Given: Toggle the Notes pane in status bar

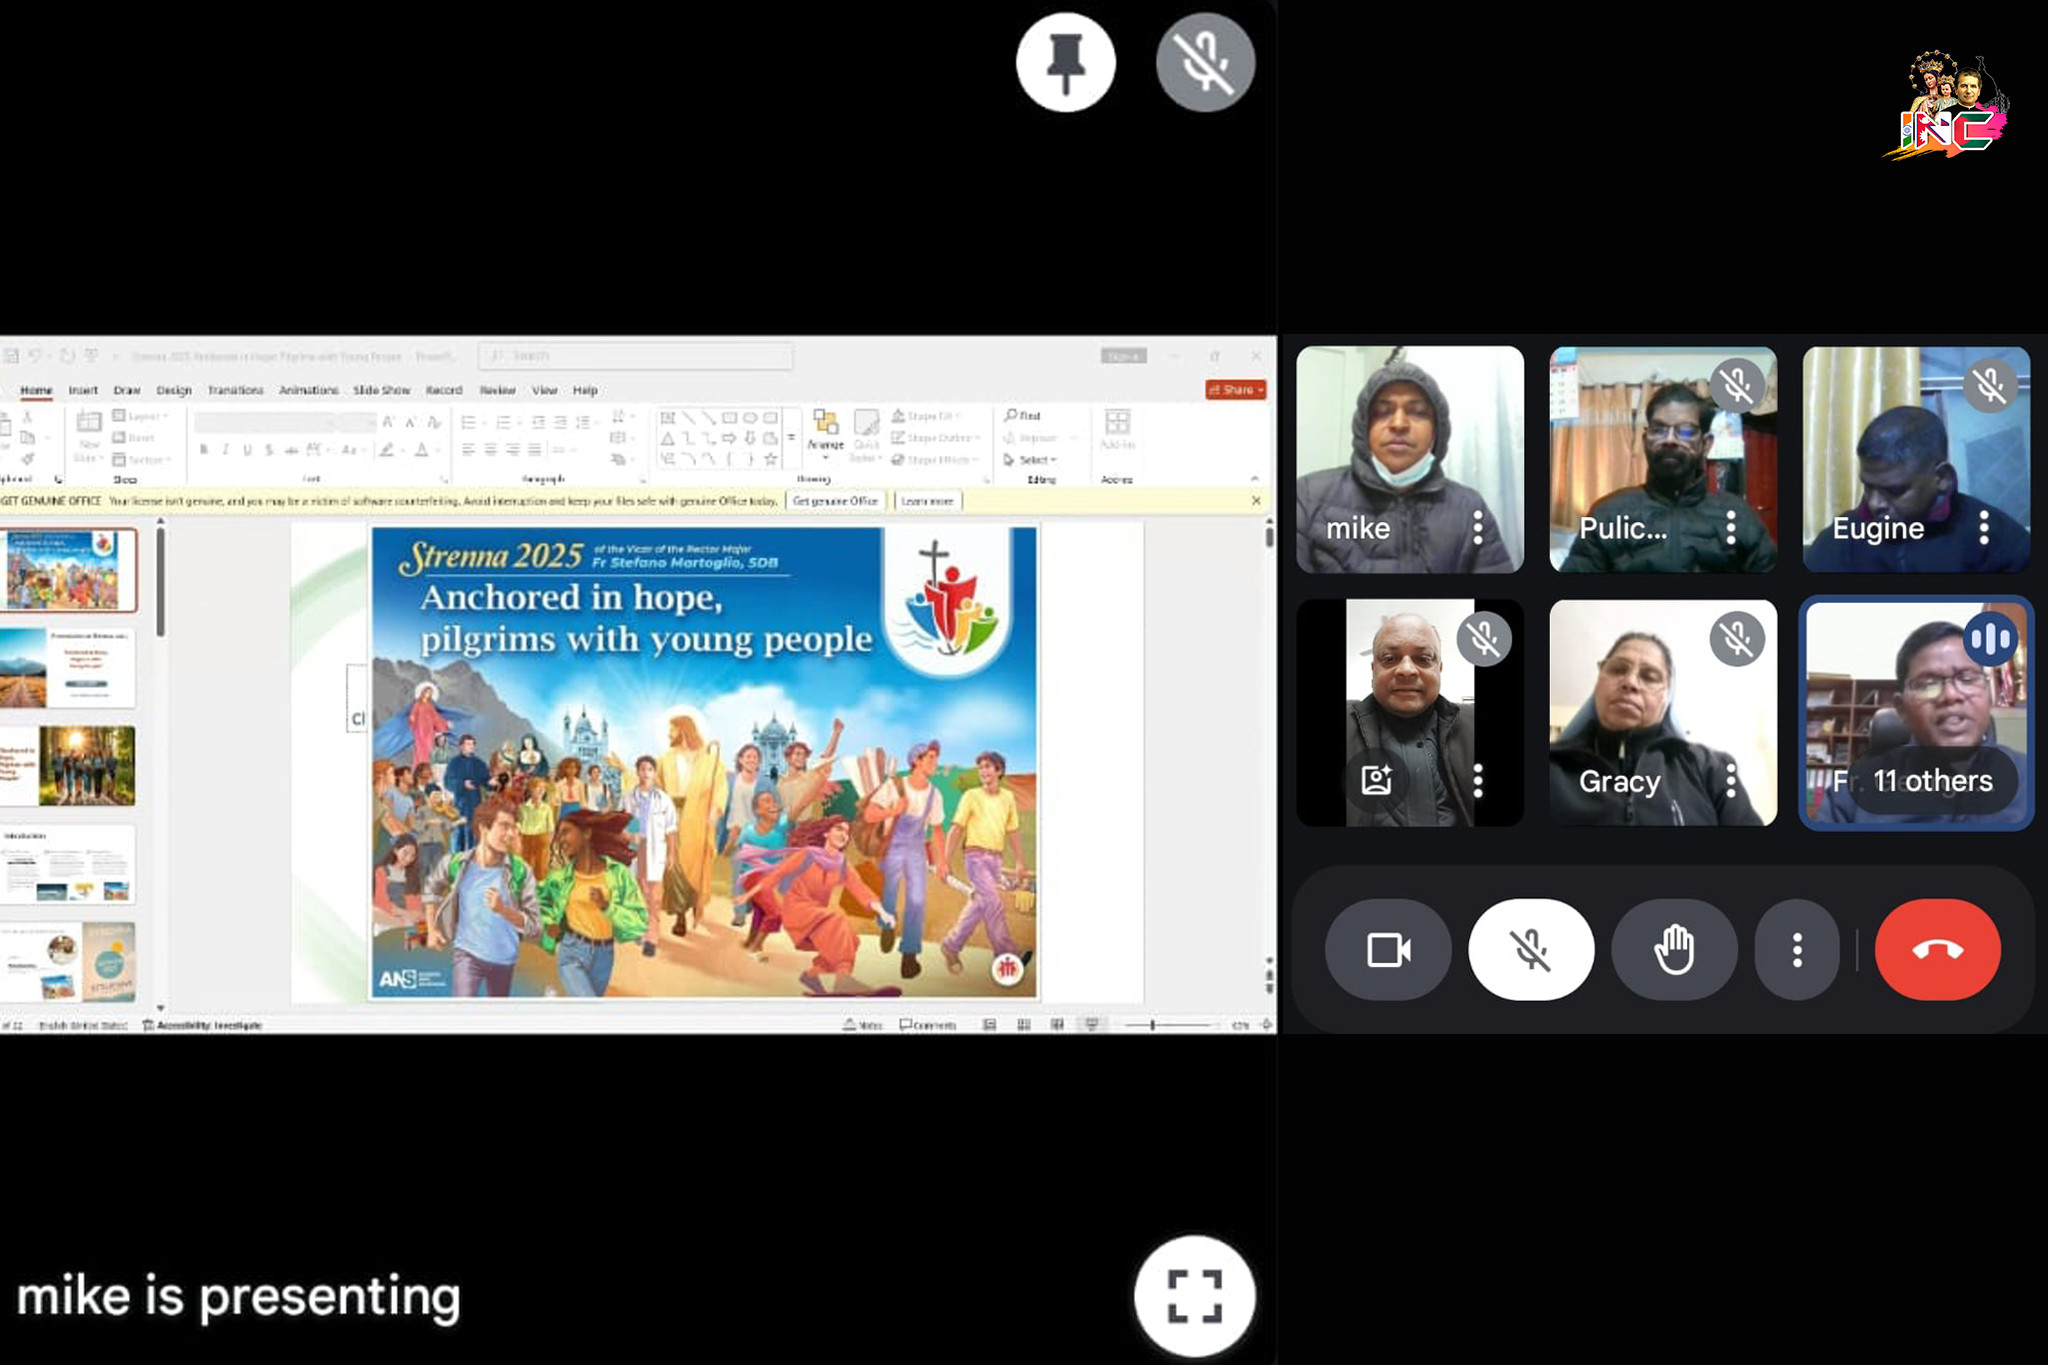Looking at the screenshot, I should [x=862, y=1024].
